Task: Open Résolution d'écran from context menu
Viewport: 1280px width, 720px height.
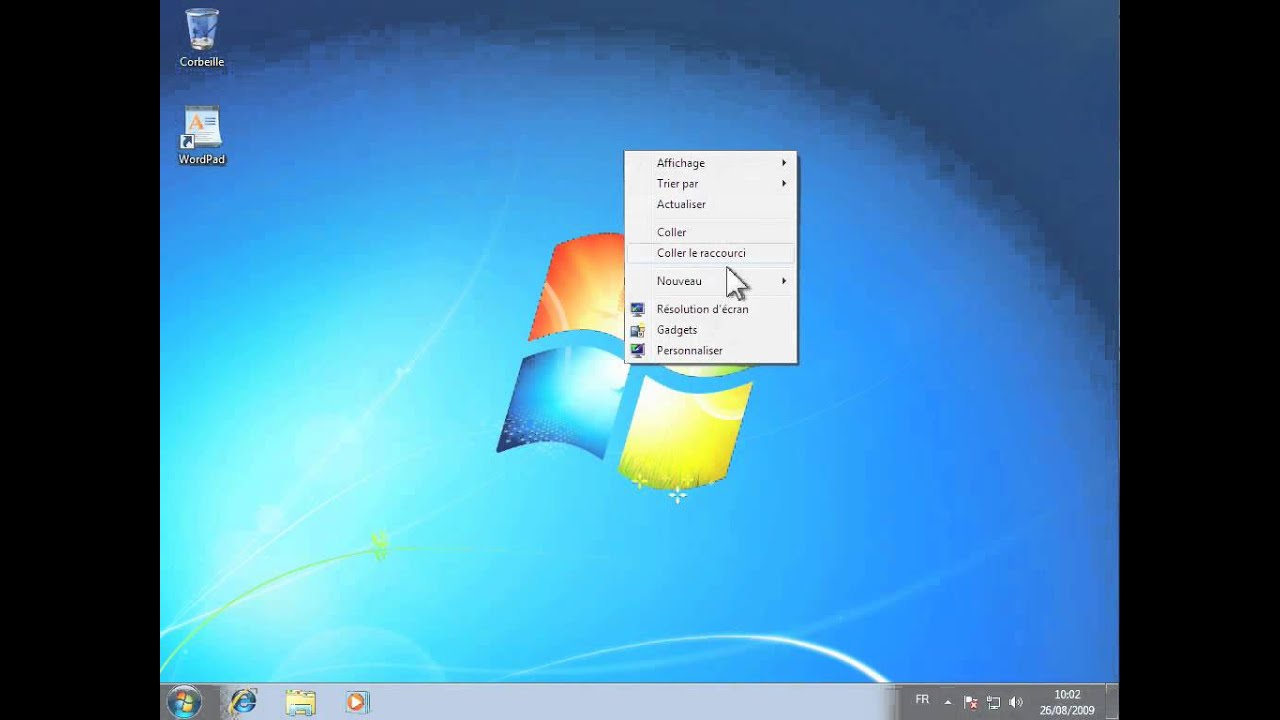Action: click(711, 309)
